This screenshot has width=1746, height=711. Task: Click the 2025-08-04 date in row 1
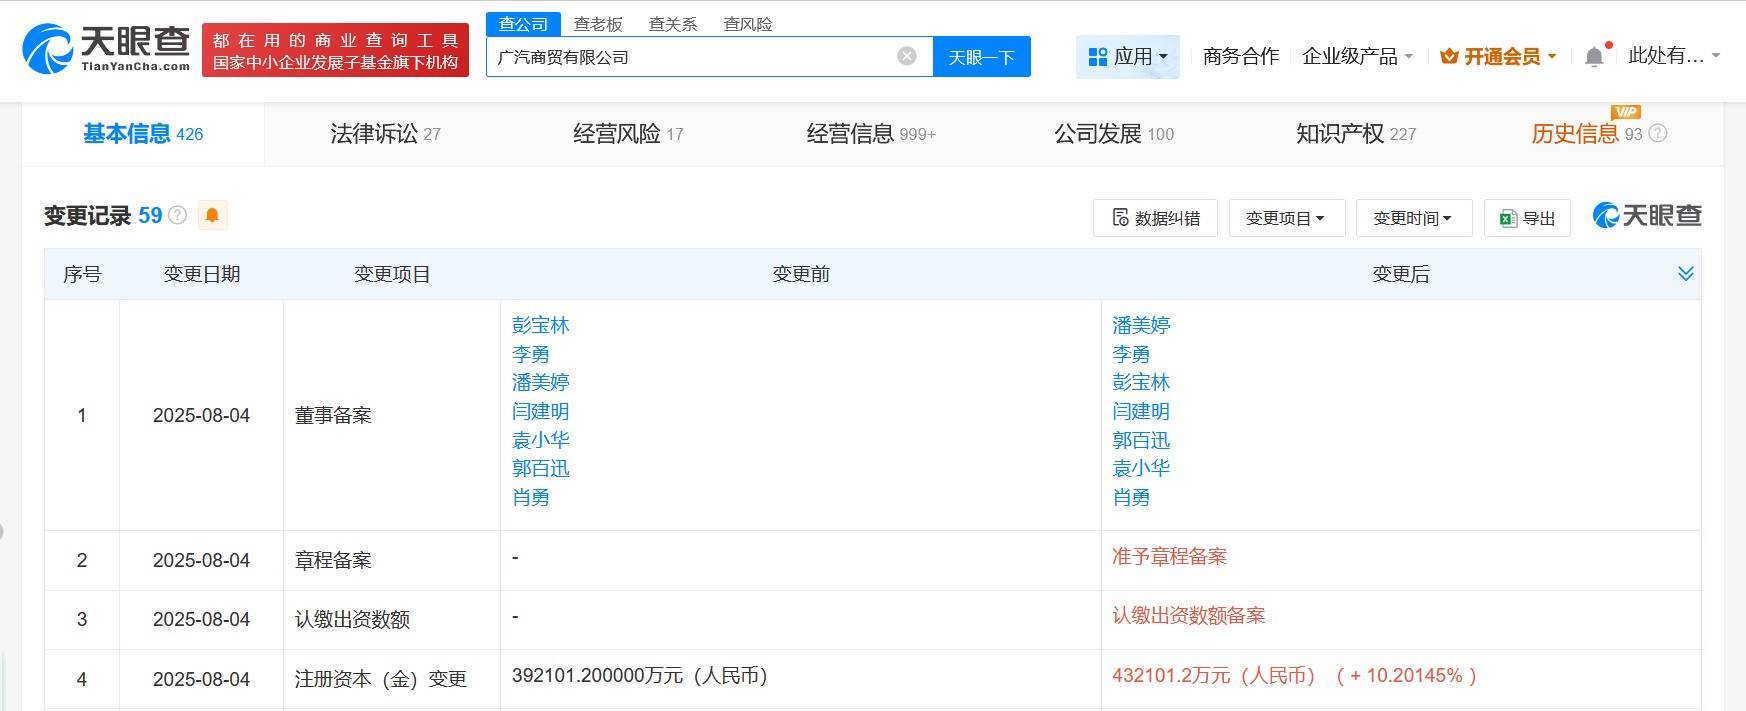pyautogui.click(x=201, y=415)
